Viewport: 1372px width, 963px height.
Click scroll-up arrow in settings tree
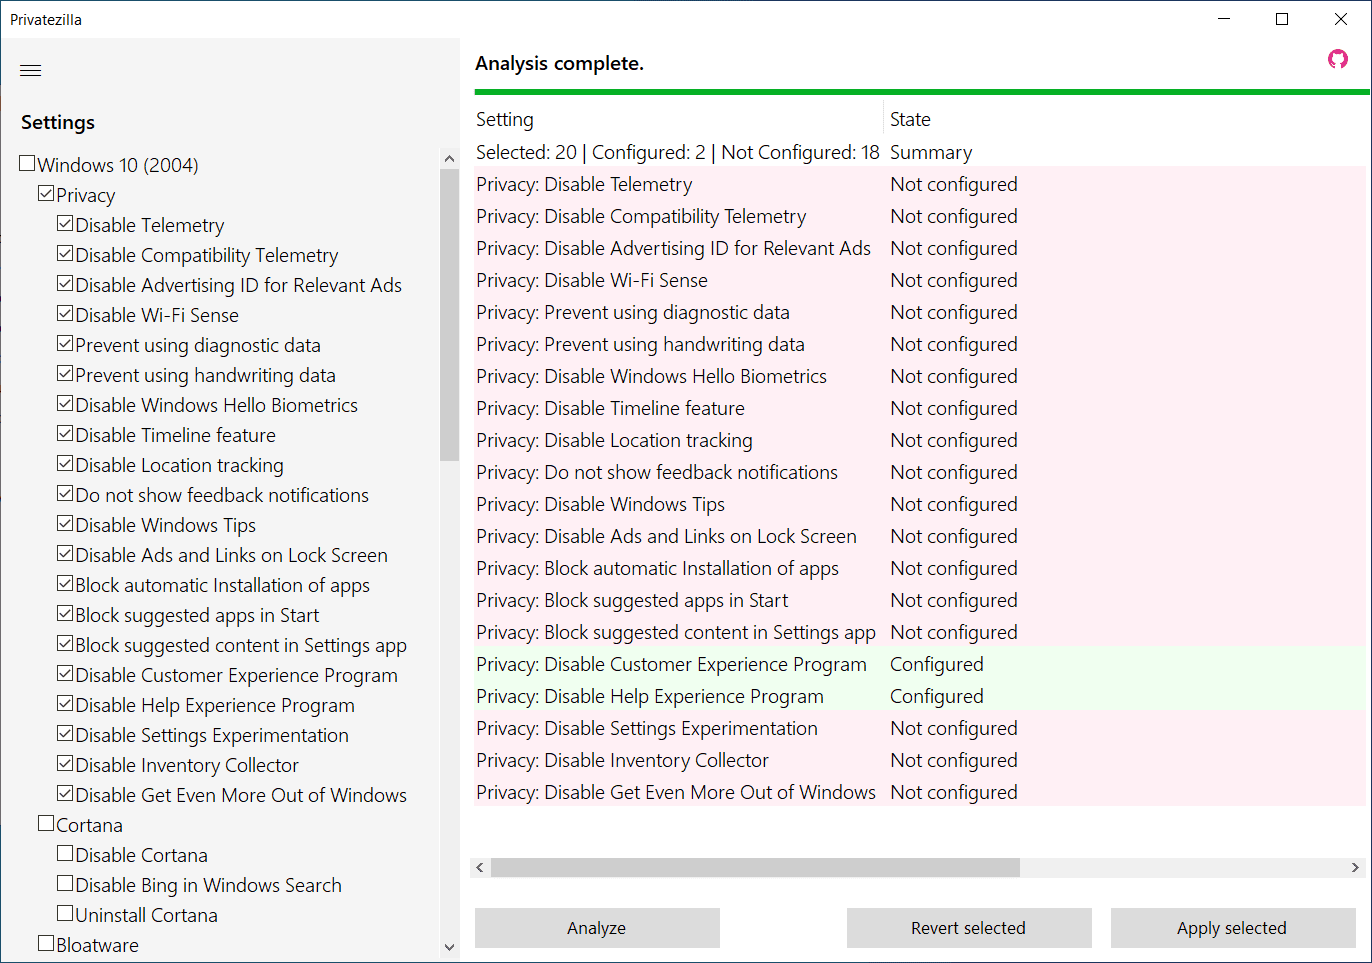(449, 159)
